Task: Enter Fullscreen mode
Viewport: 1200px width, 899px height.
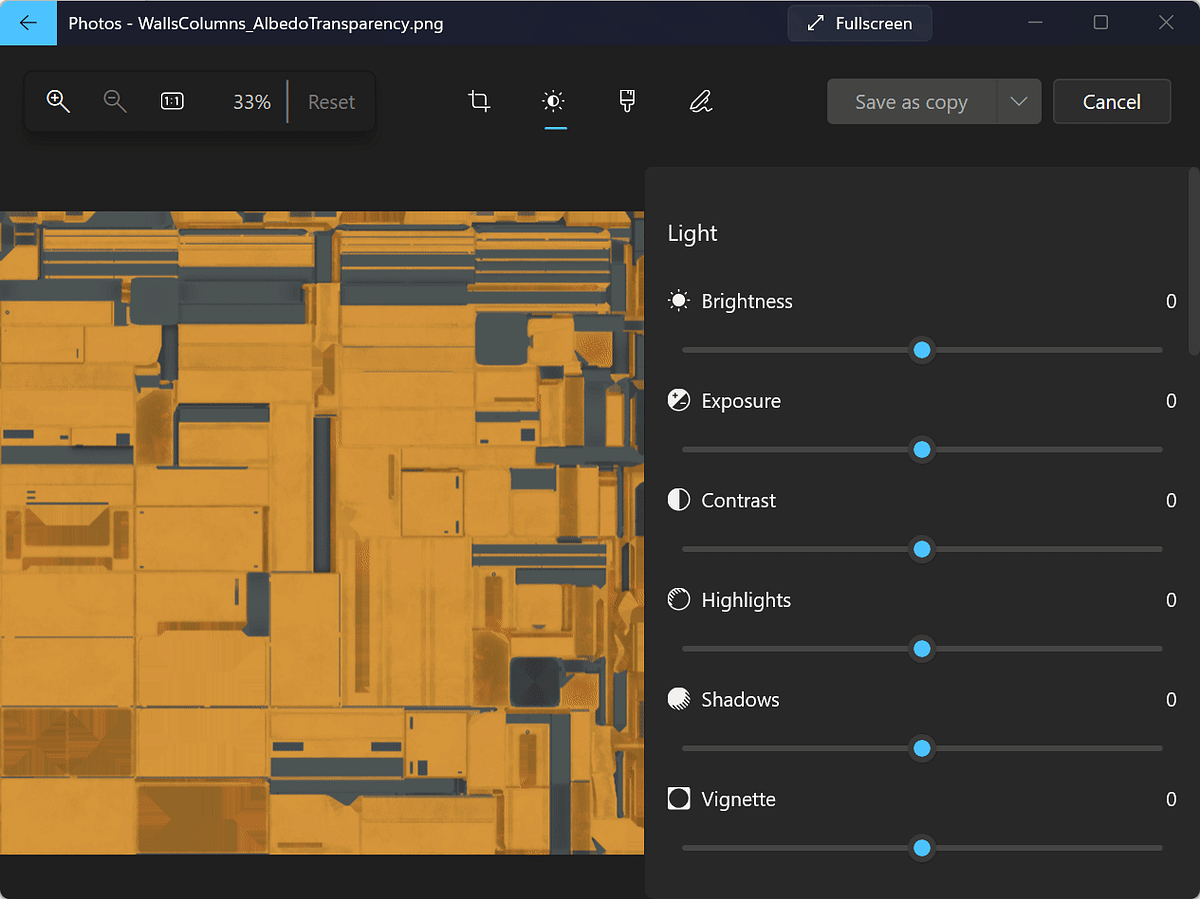Action: pyautogui.click(x=859, y=22)
